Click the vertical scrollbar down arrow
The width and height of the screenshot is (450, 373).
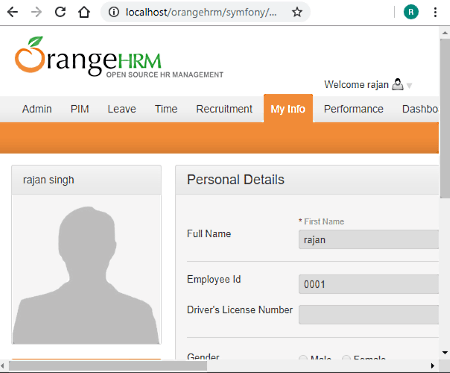pos(445,352)
